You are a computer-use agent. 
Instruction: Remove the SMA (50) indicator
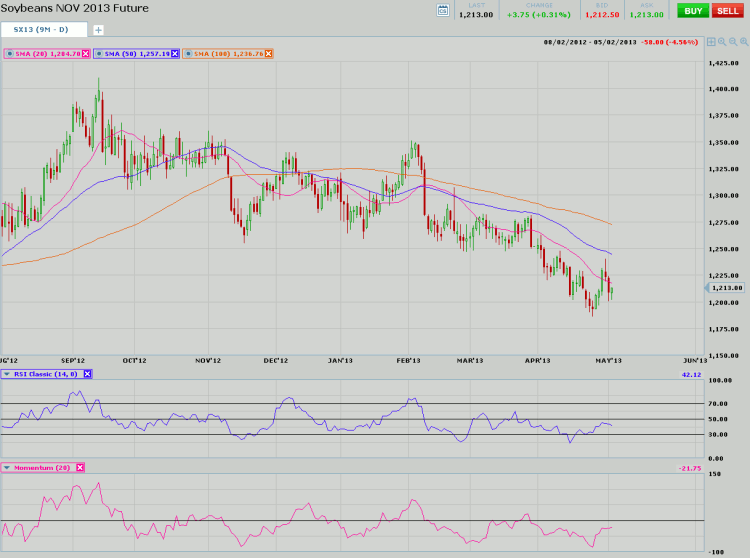click(x=174, y=53)
